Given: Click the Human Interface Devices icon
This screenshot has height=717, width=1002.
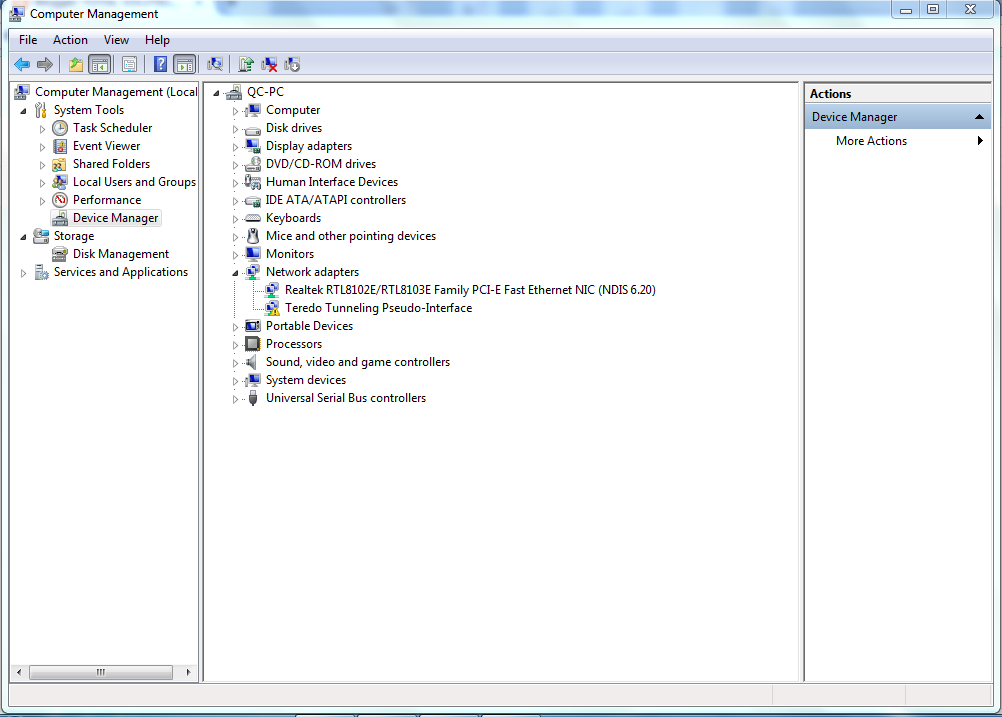Looking at the screenshot, I should pyautogui.click(x=253, y=182).
